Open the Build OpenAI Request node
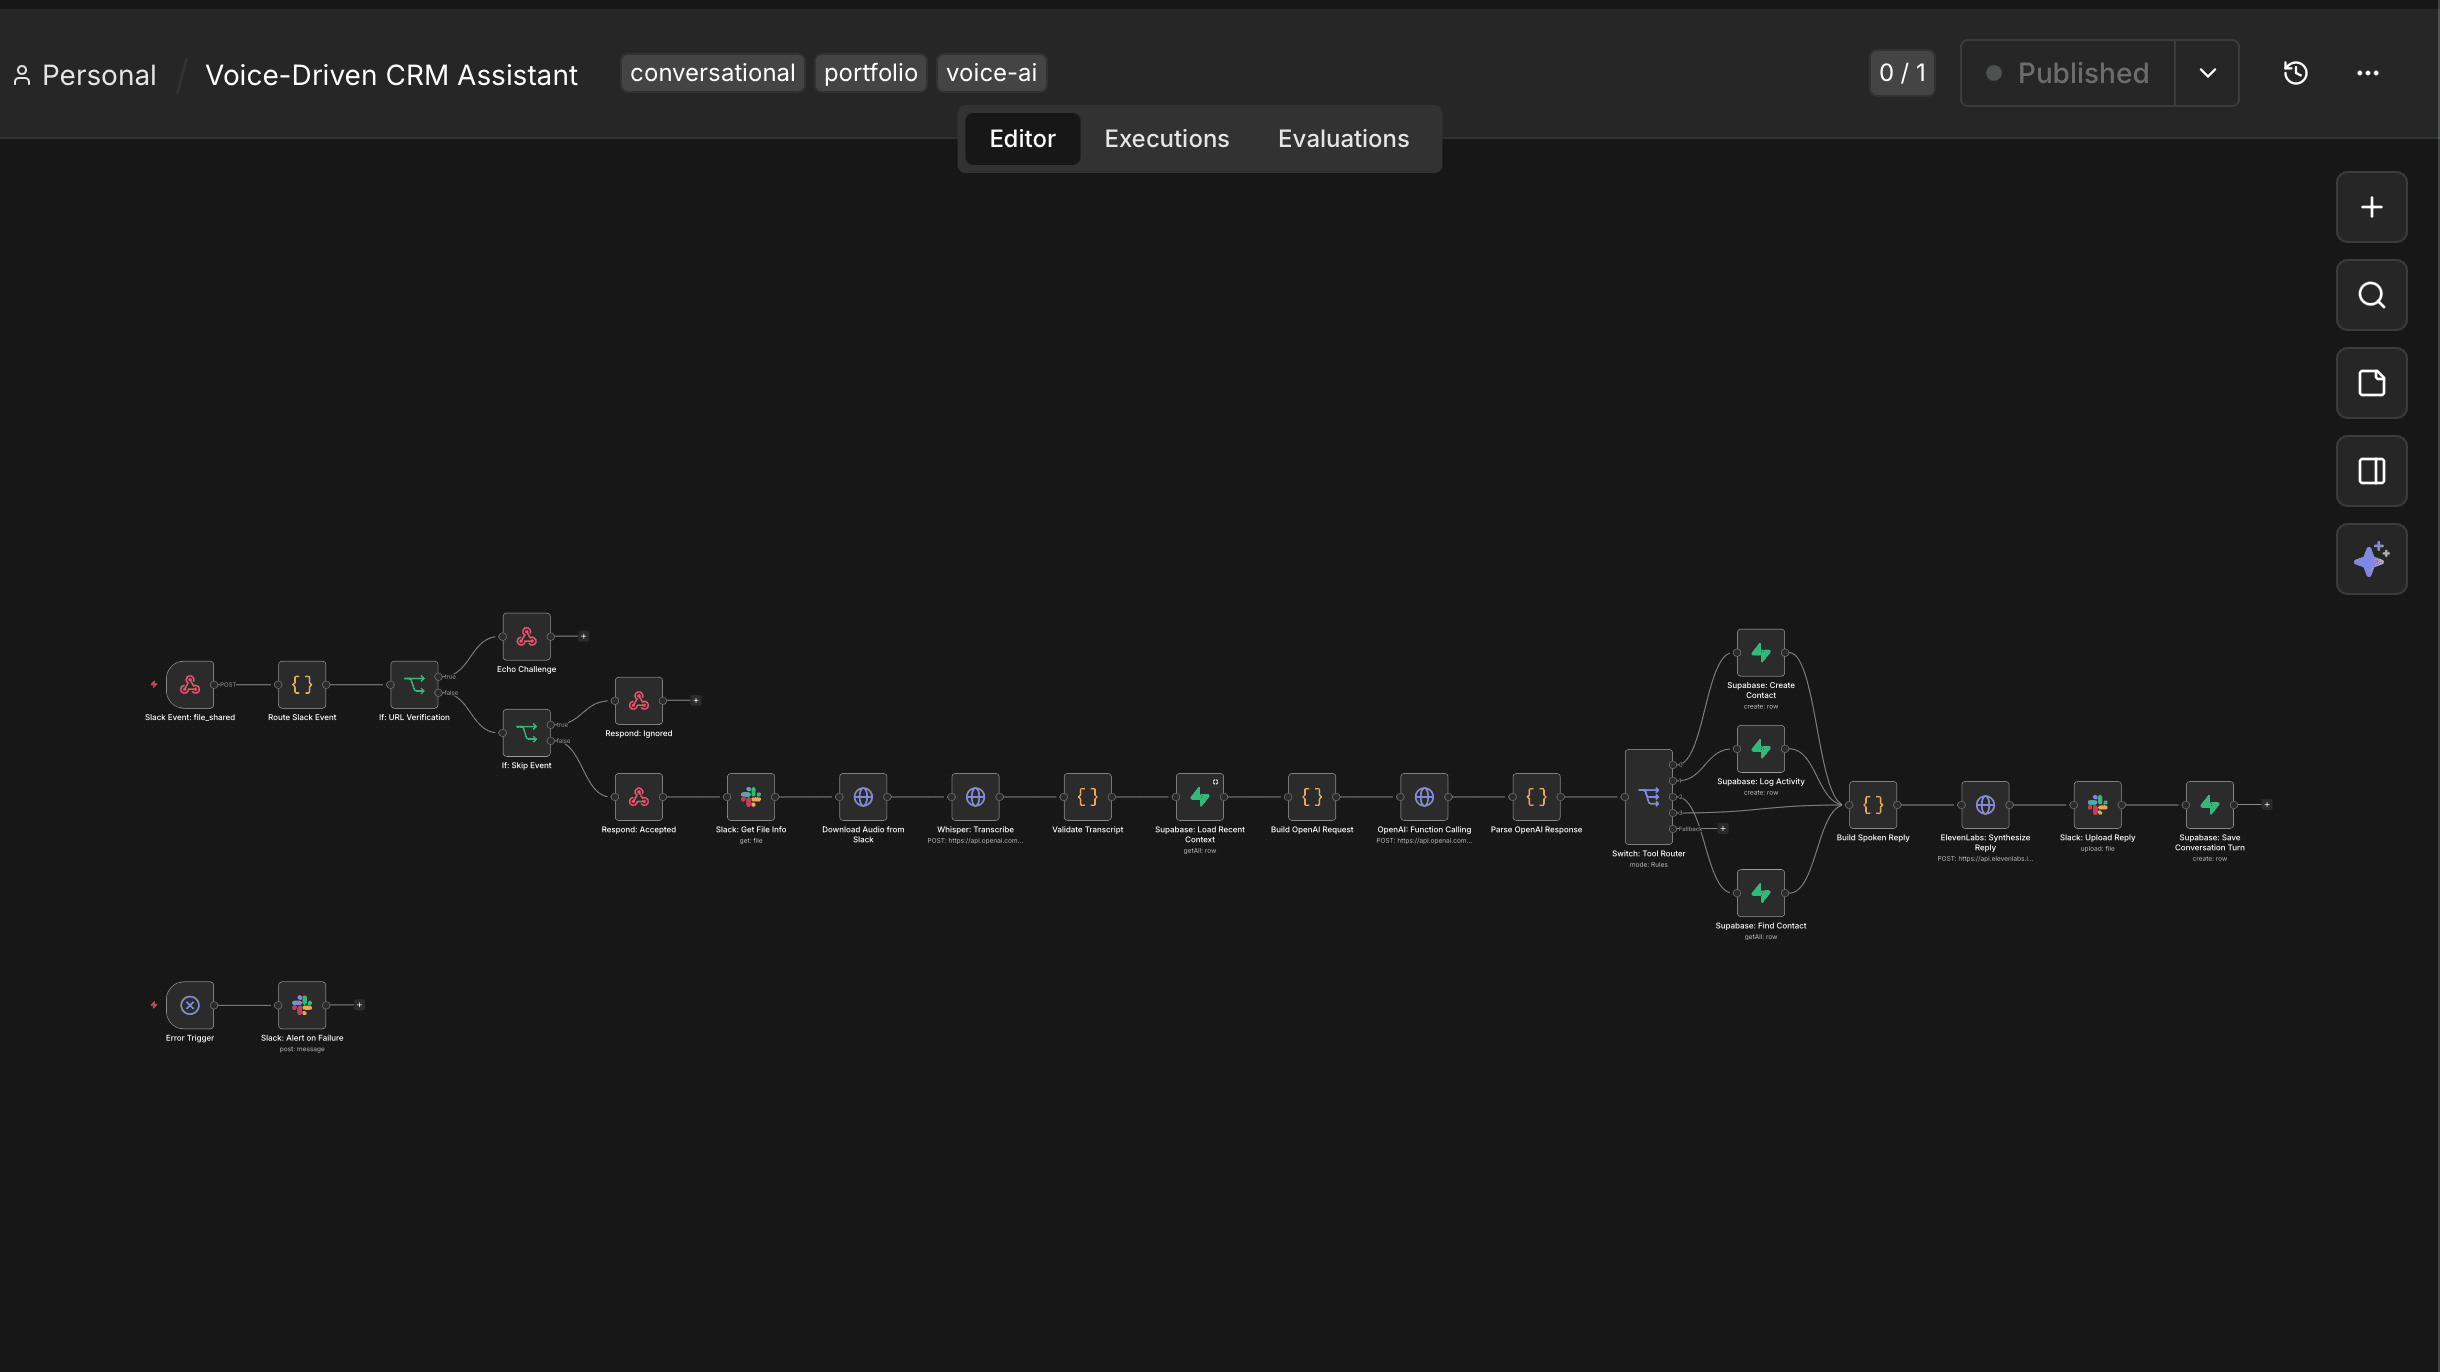2440x1372 pixels. [x=1312, y=797]
